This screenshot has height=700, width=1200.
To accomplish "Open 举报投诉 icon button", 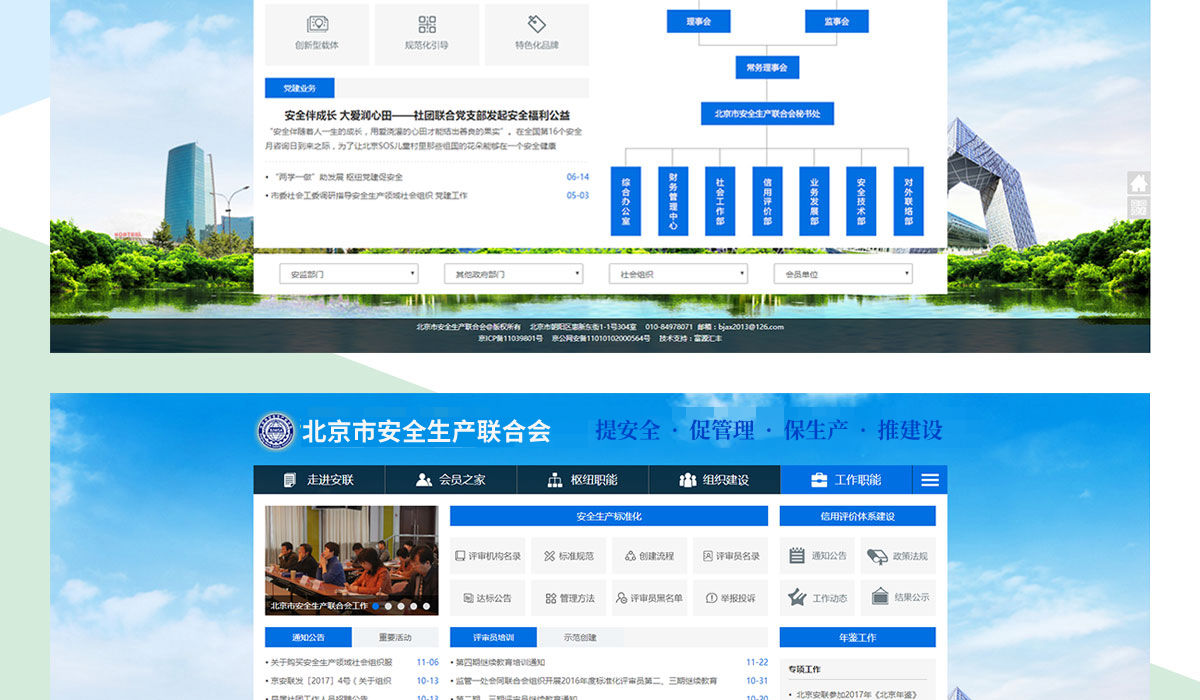I will coord(731,598).
